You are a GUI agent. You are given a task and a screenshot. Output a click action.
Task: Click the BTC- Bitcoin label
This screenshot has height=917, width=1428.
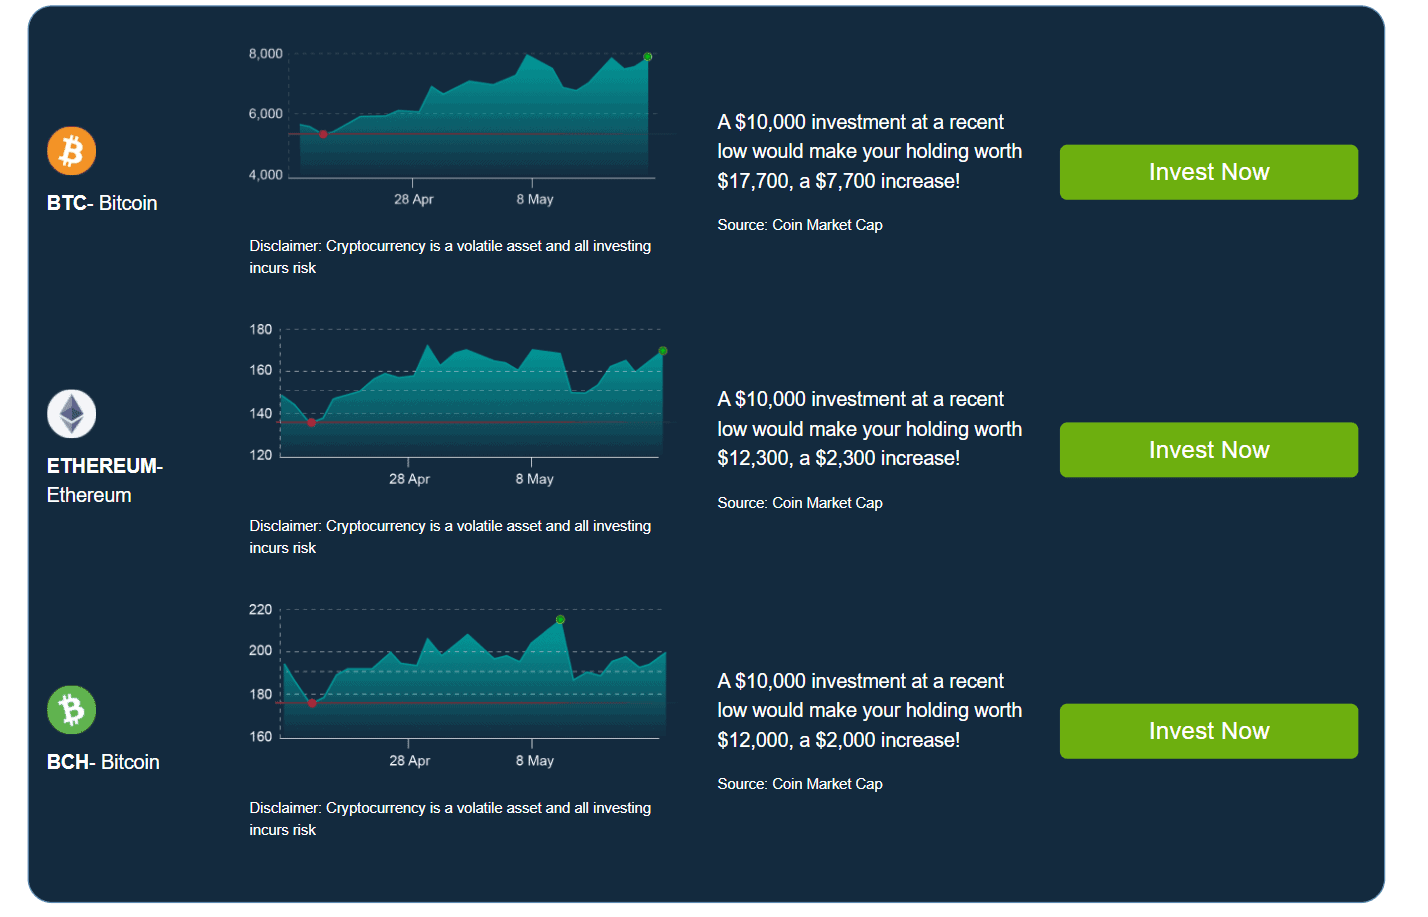click(x=101, y=202)
